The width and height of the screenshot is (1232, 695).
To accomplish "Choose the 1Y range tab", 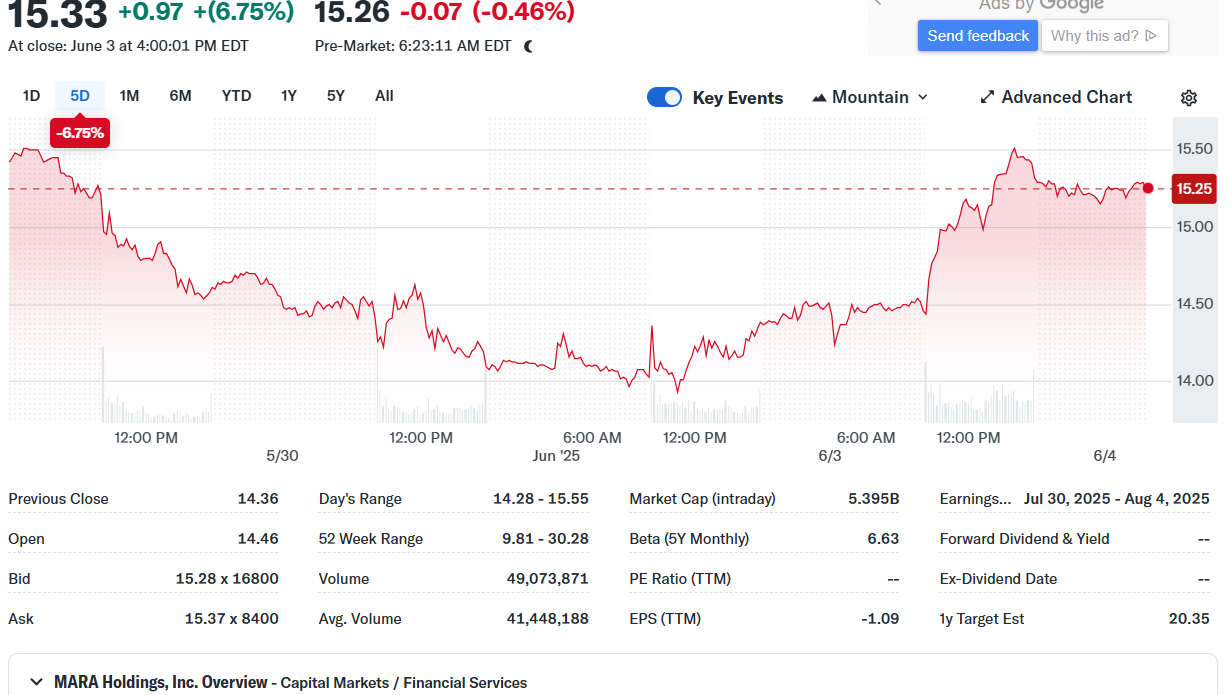I will (289, 96).
